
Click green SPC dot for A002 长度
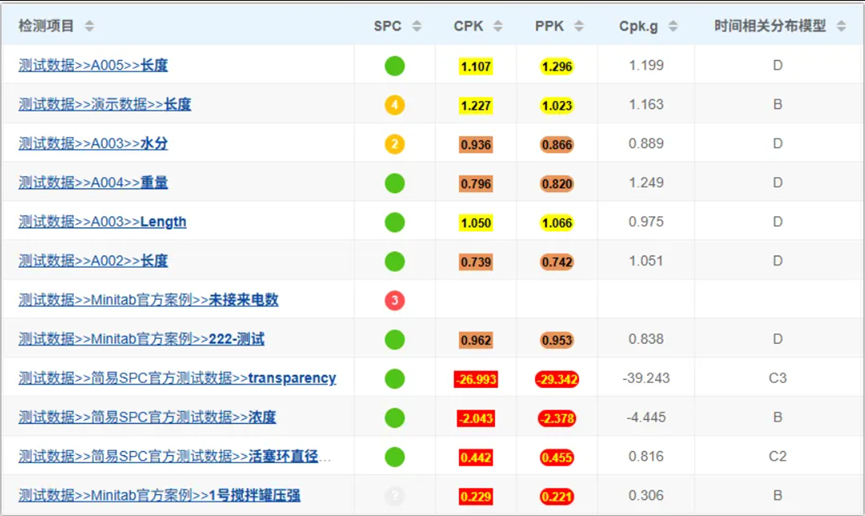pyautogui.click(x=394, y=262)
